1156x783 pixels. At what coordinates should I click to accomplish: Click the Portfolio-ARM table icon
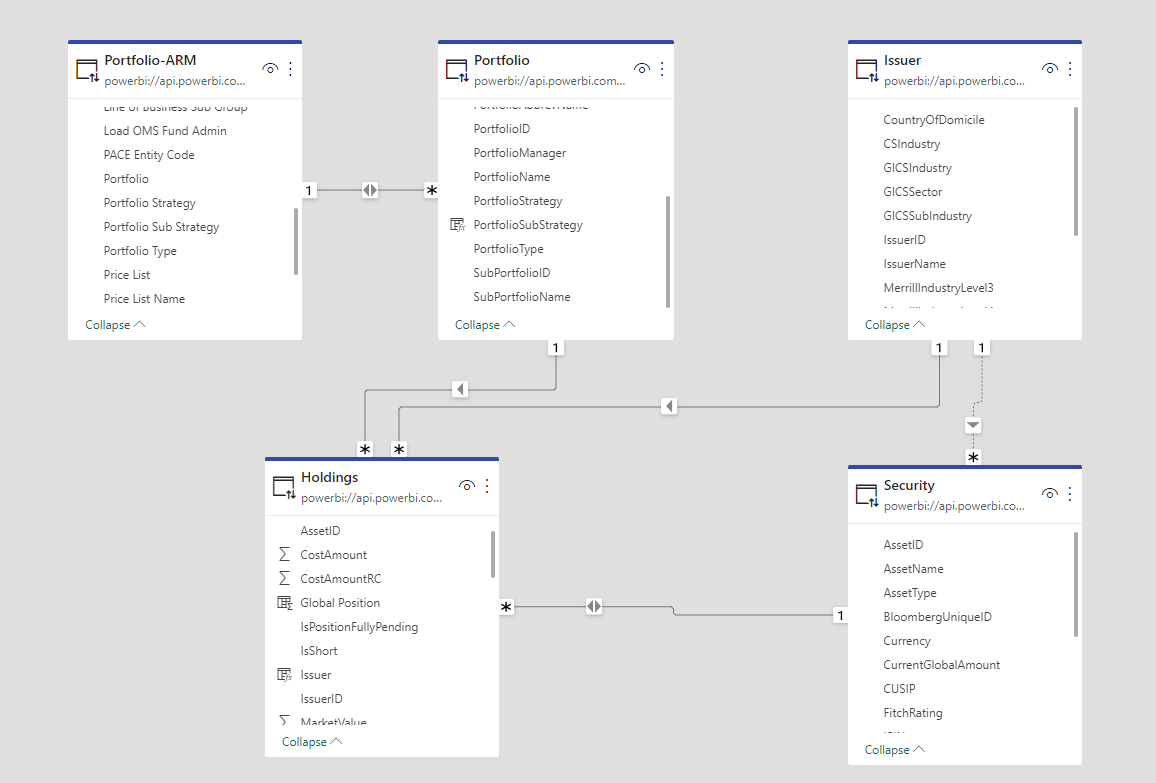tap(87, 70)
